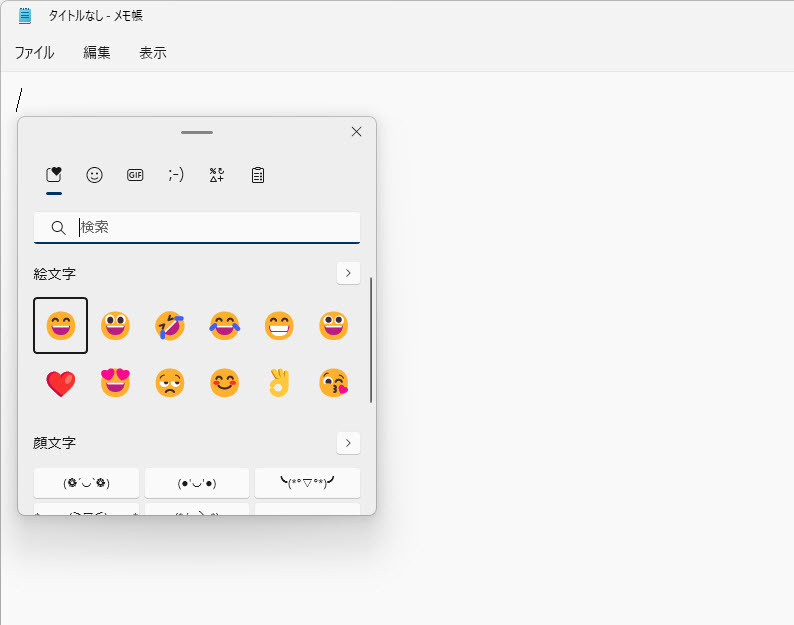The height and width of the screenshot is (625, 794).
Task: Click the emoji panel vertical scrollbar
Action: [x=371, y=340]
